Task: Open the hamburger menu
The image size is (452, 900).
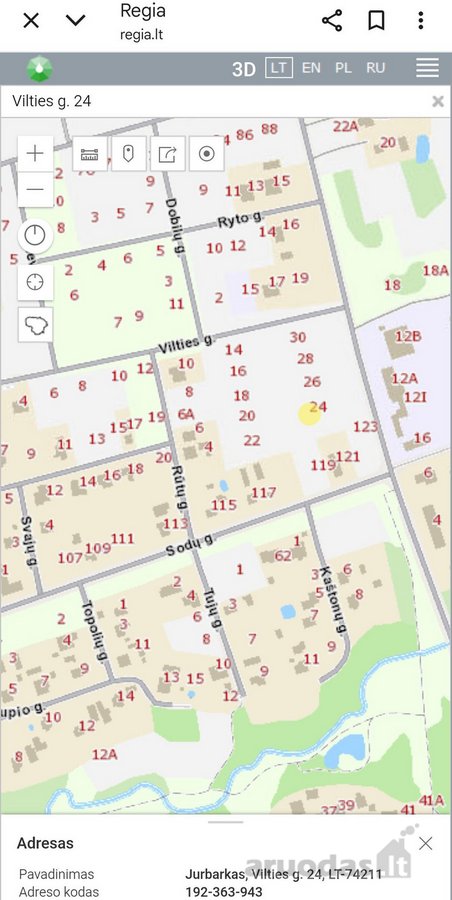Action: point(427,68)
